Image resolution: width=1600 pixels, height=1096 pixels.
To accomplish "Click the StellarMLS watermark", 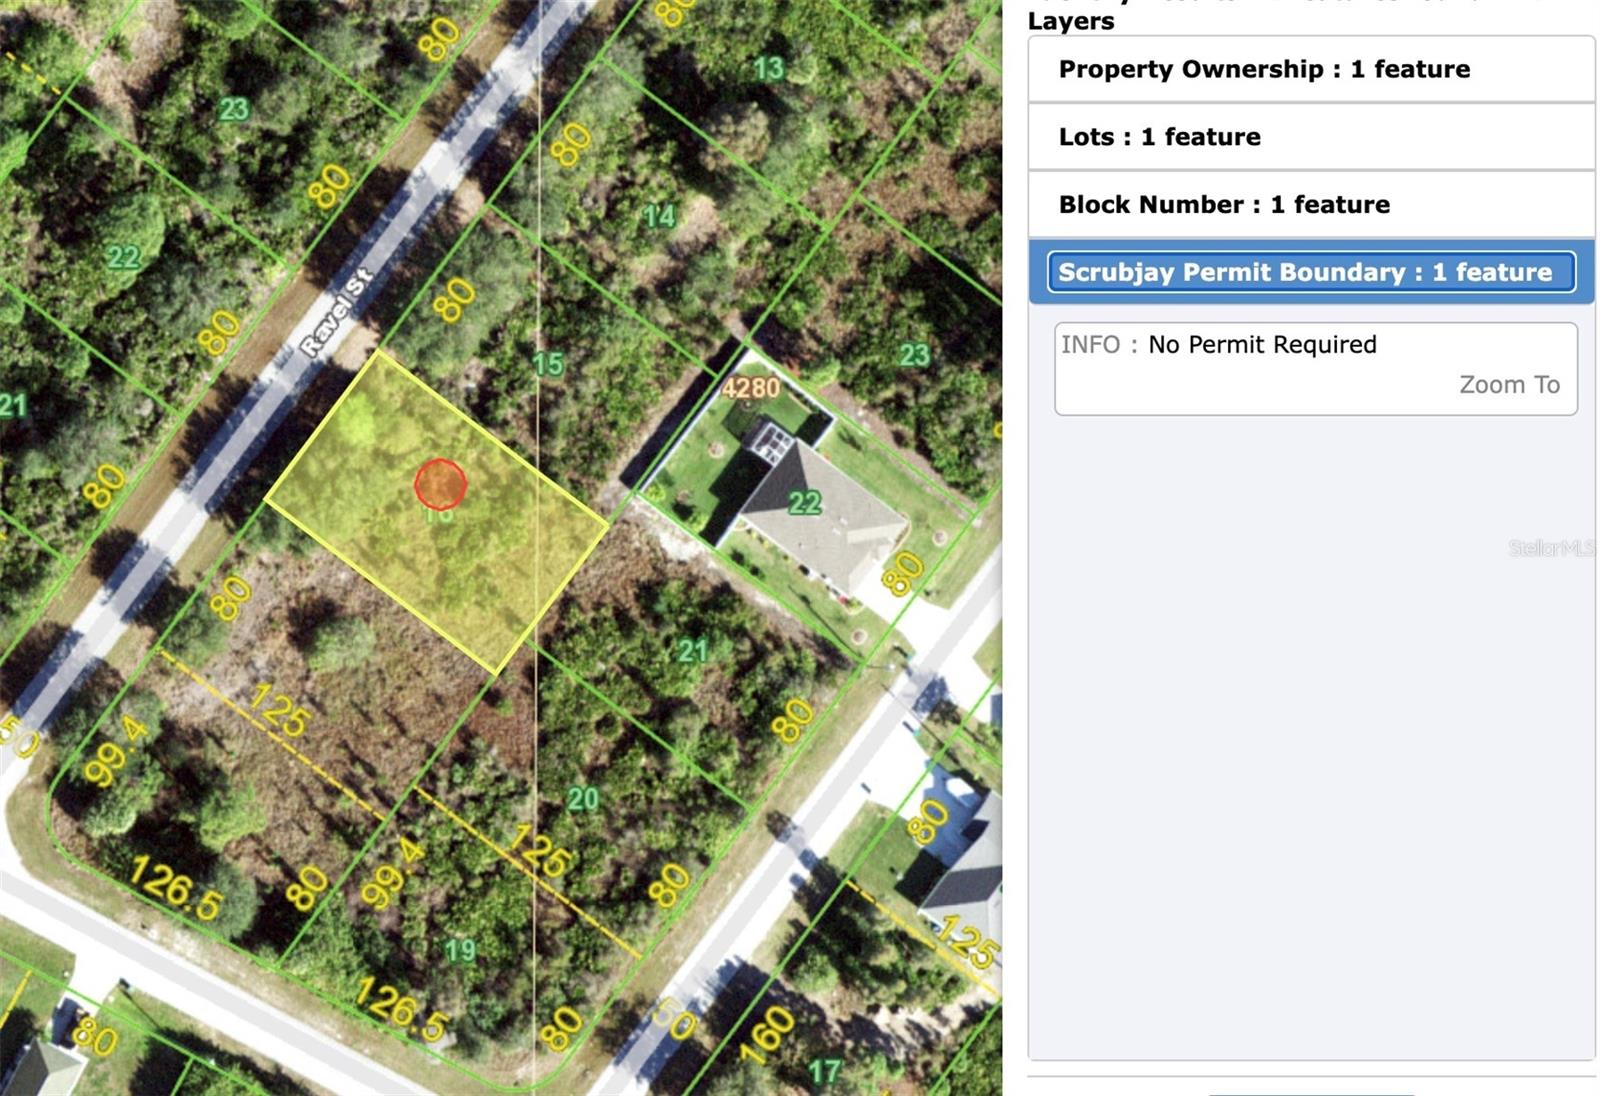I will pyautogui.click(x=1550, y=548).
